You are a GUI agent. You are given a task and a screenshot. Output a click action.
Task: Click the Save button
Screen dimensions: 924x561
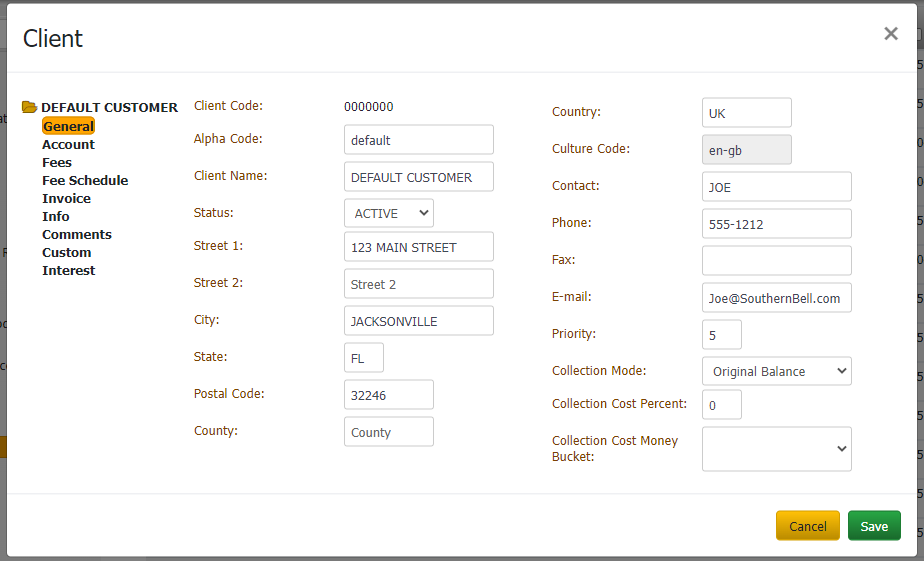pos(874,526)
